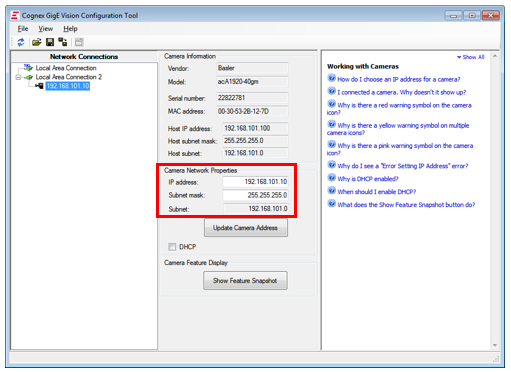The height and width of the screenshot is (372, 511).
Task: Collapse the Local Area Connection 2 tree node
Action: (18, 77)
